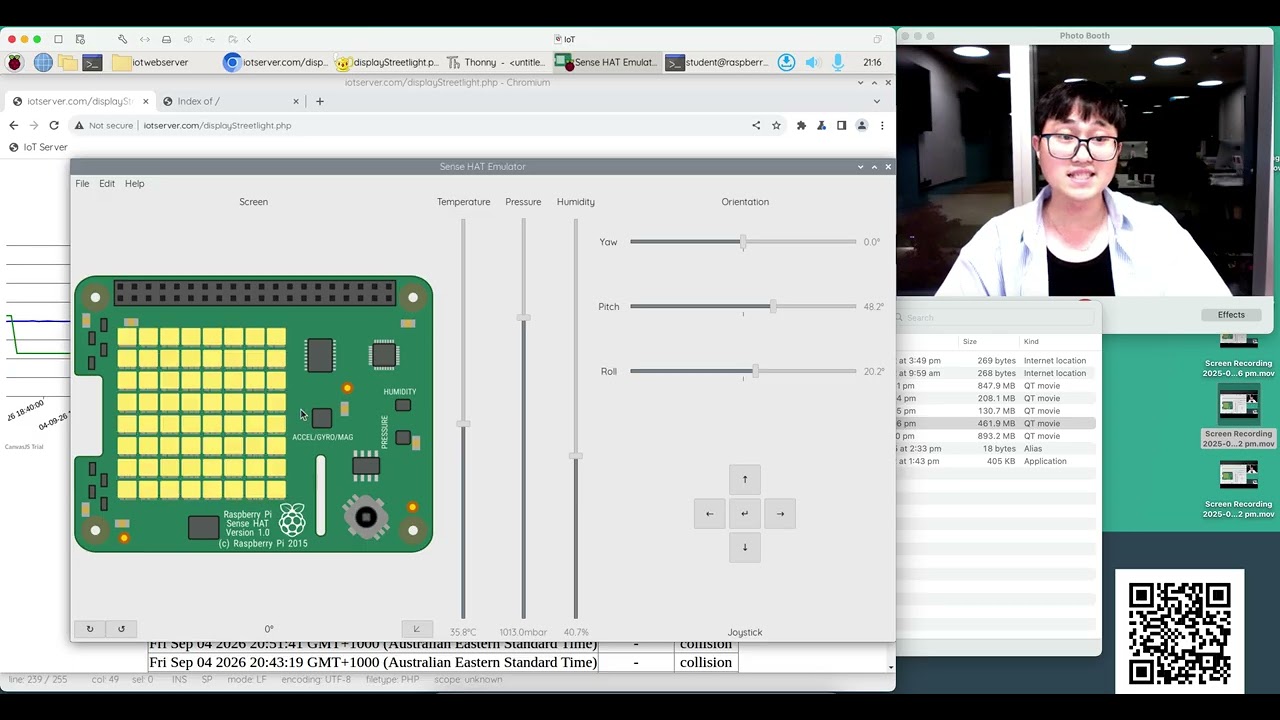Open the file manager folders icon

[x=68, y=62]
